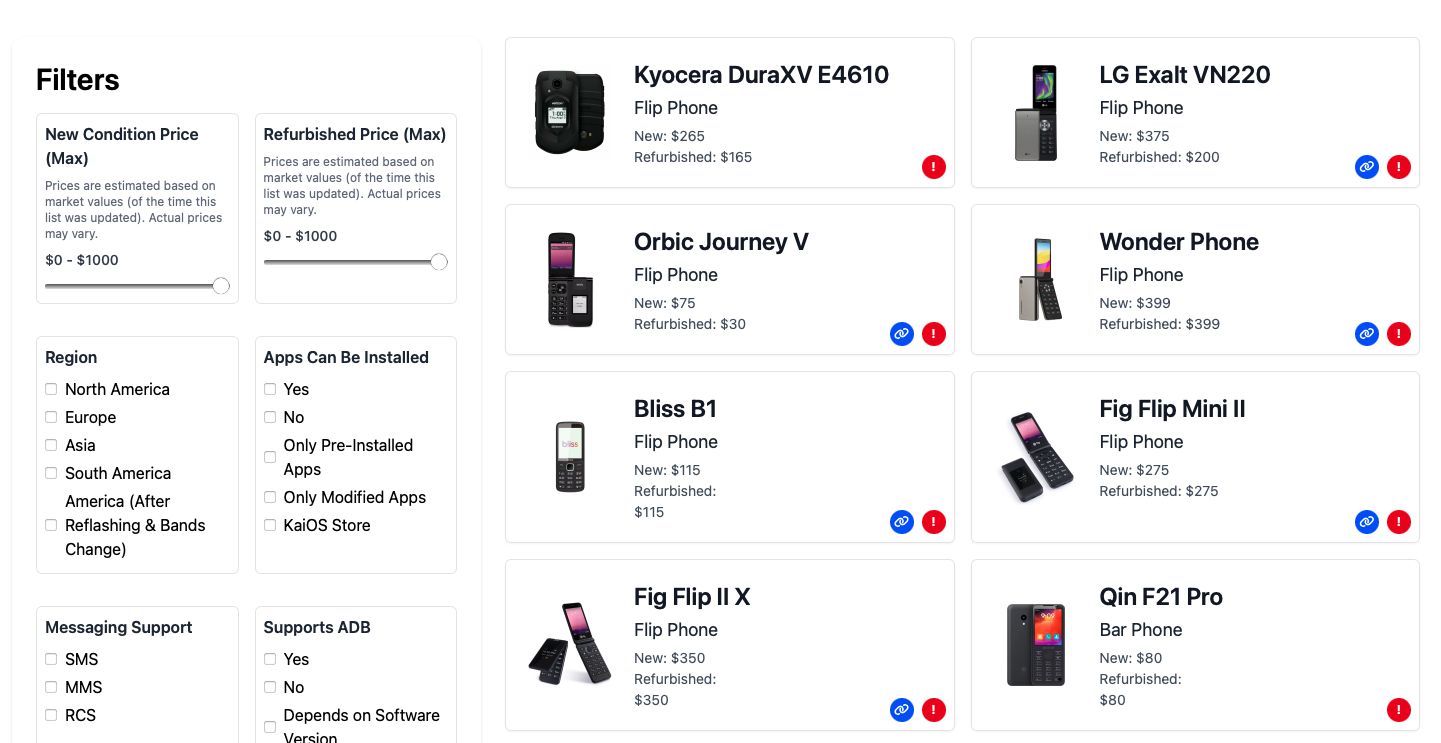Check Only Modified Apps option

coord(270,497)
